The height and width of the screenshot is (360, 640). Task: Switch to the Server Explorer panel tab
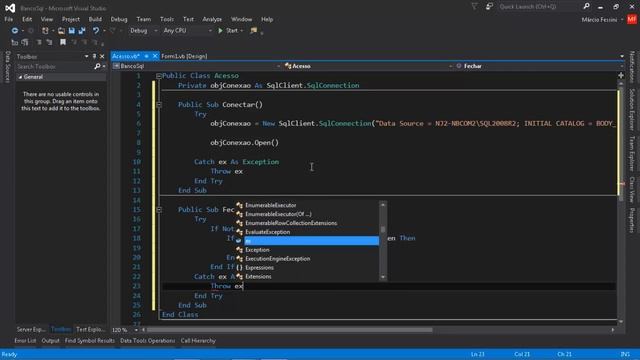(x=31, y=329)
